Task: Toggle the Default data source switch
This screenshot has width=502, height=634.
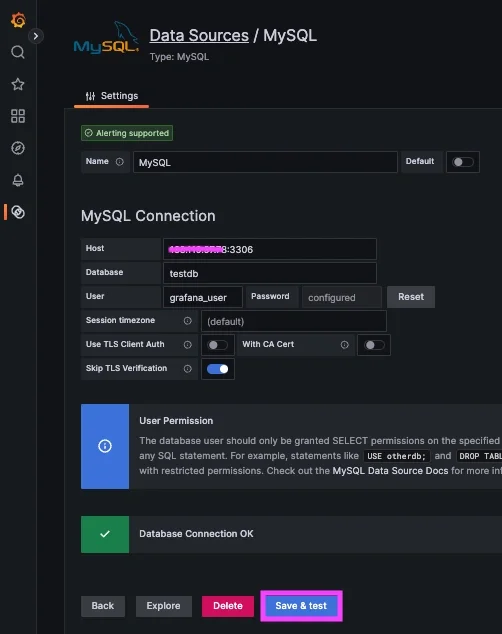Action: [463, 162]
